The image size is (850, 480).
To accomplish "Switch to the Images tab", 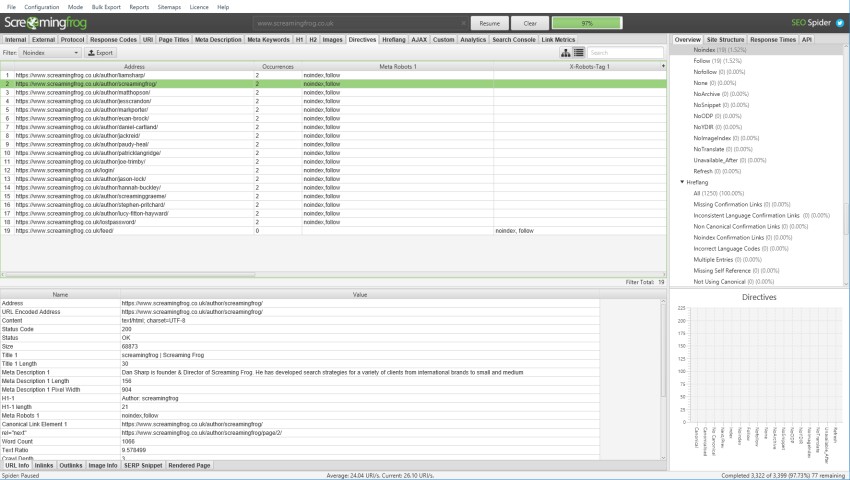I will [x=332, y=40].
